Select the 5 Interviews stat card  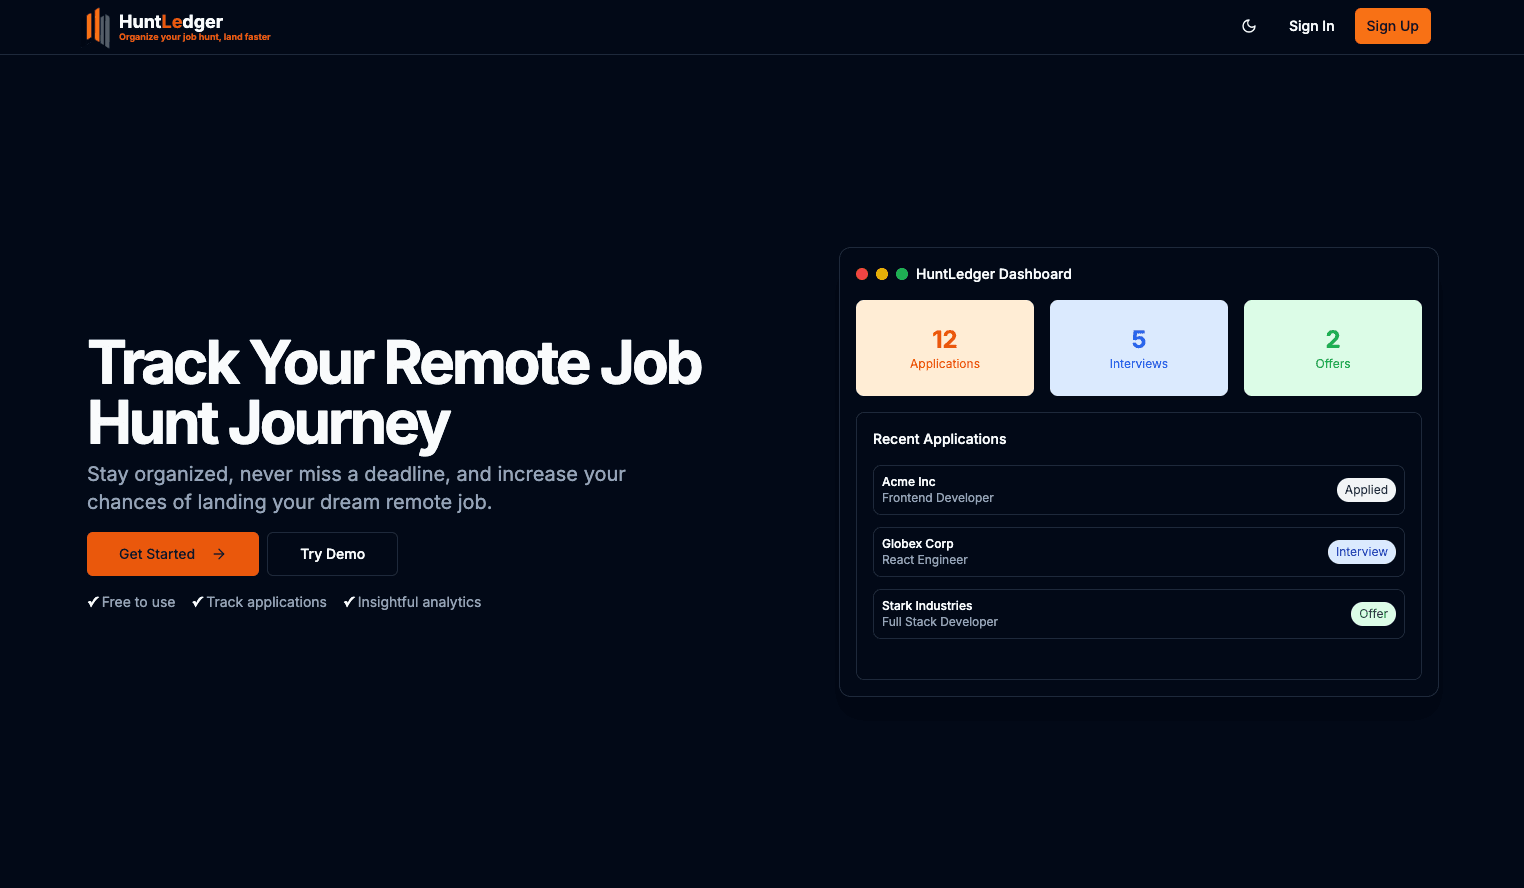[x=1138, y=348]
